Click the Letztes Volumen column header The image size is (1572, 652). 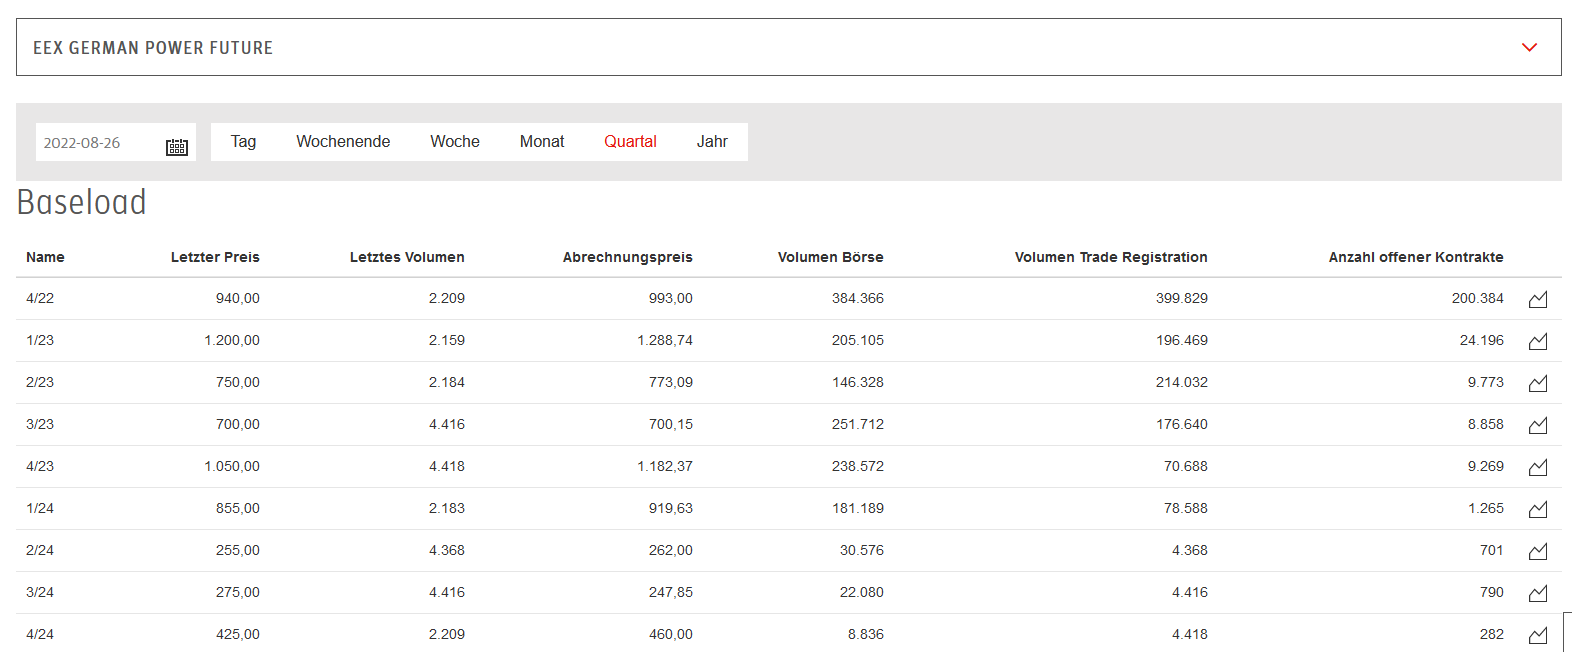pyautogui.click(x=407, y=257)
